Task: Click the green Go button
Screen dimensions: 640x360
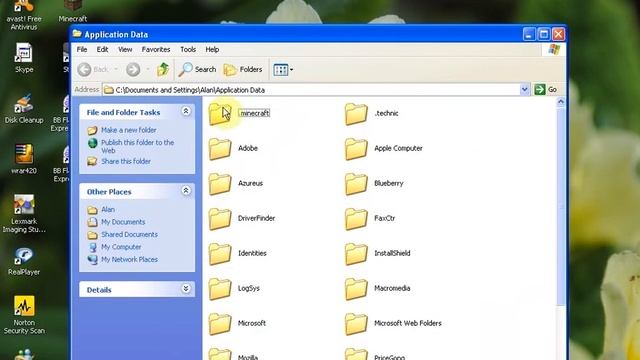Action: point(546,89)
